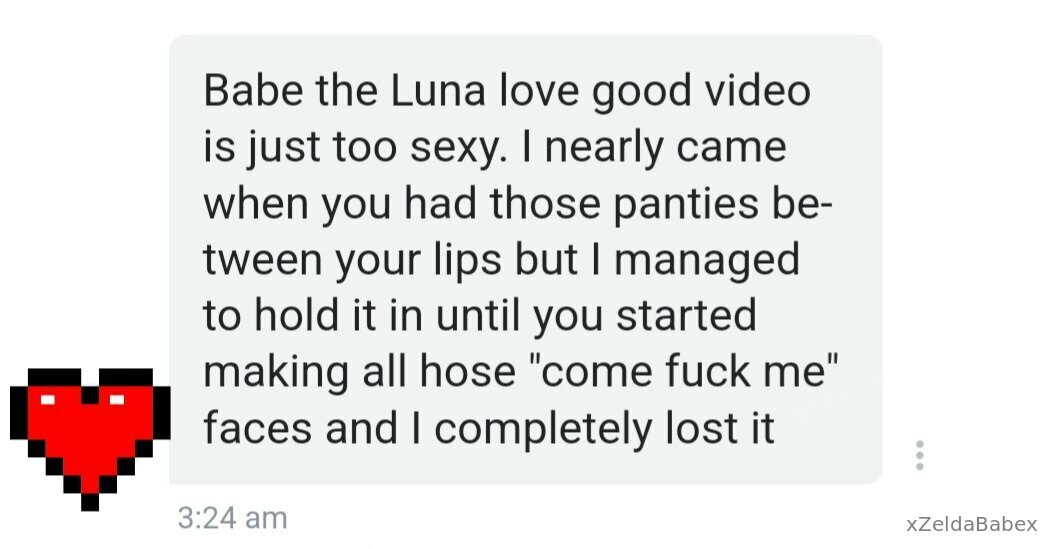Click the pixel heart avatar
1051x549 pixels.
(x=90, y=440)
